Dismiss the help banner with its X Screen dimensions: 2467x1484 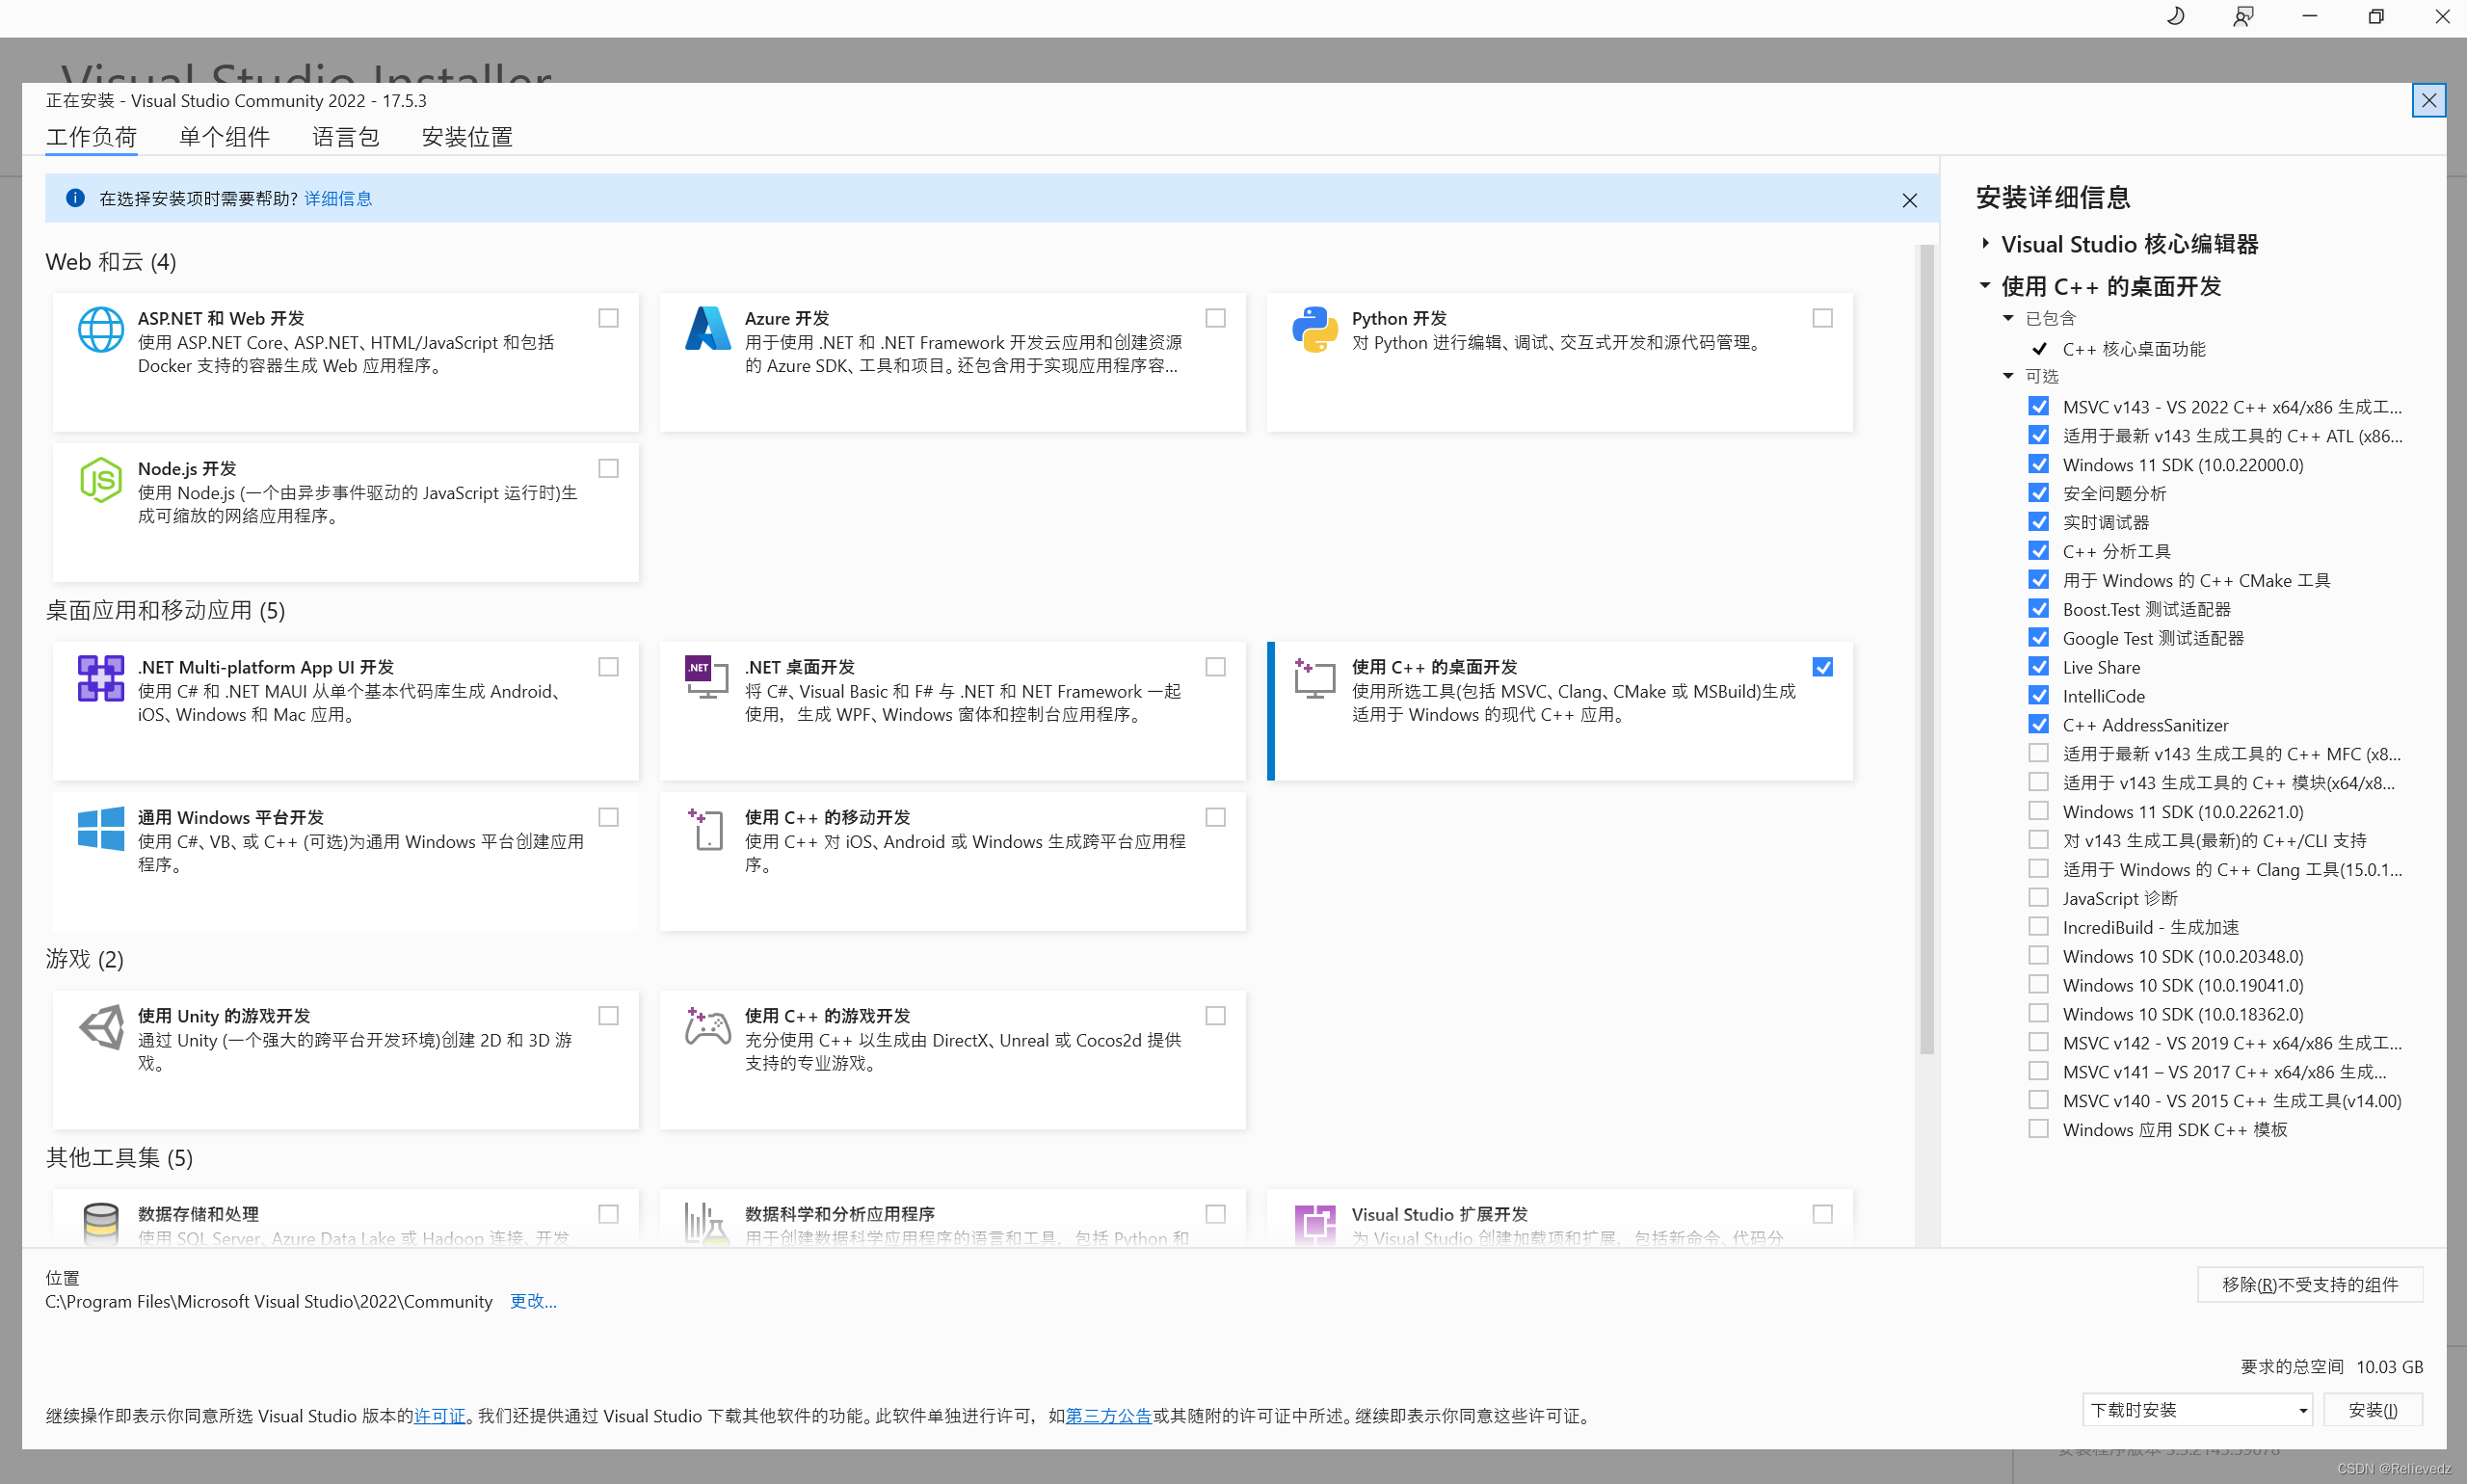coord(1909,200)
